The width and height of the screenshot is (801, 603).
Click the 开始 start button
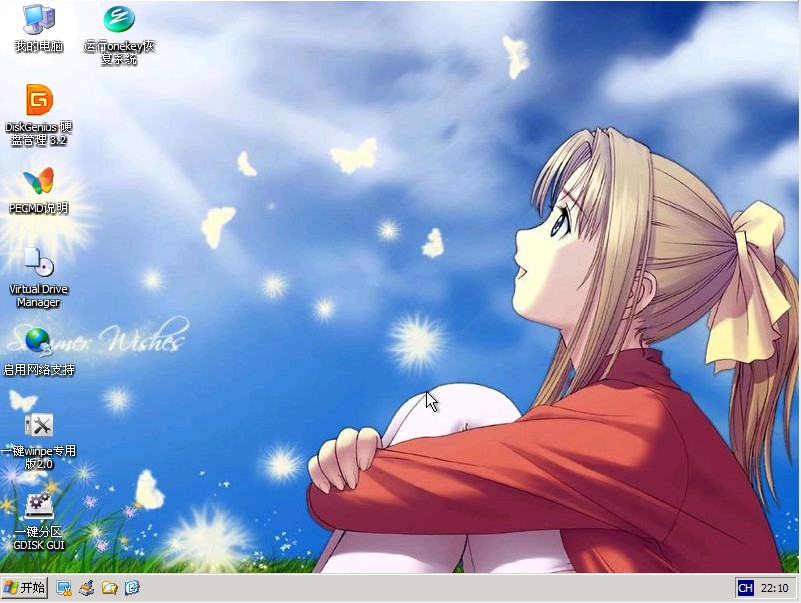coord(24,588)
